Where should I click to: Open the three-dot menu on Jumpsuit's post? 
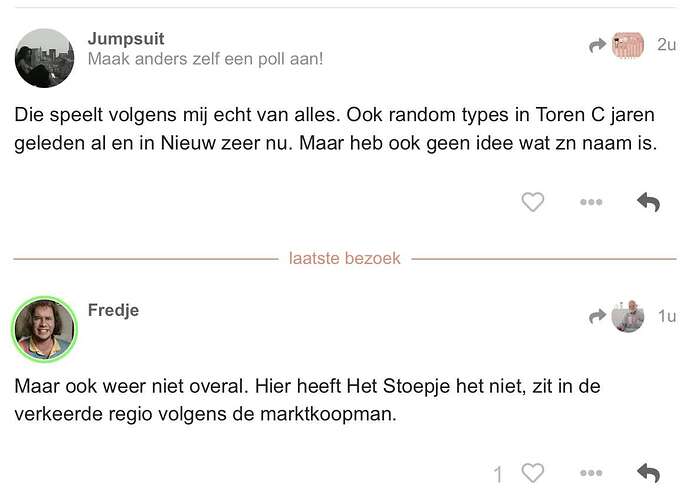[x=591, y=202]
